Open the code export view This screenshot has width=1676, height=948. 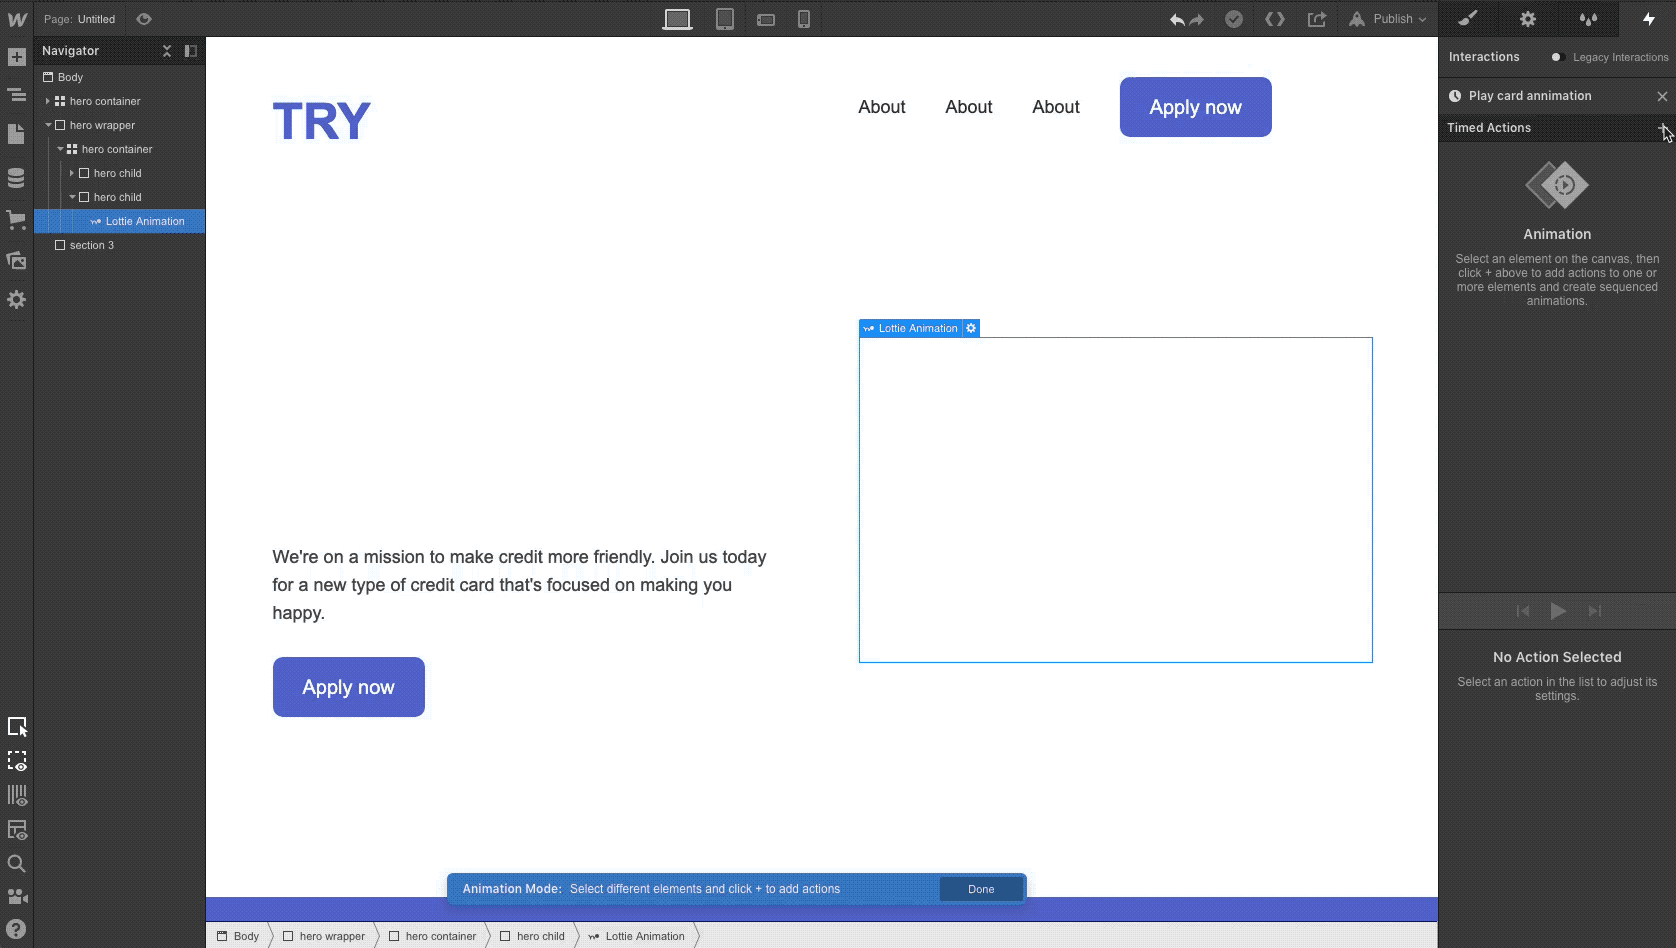coord(1275,18)
